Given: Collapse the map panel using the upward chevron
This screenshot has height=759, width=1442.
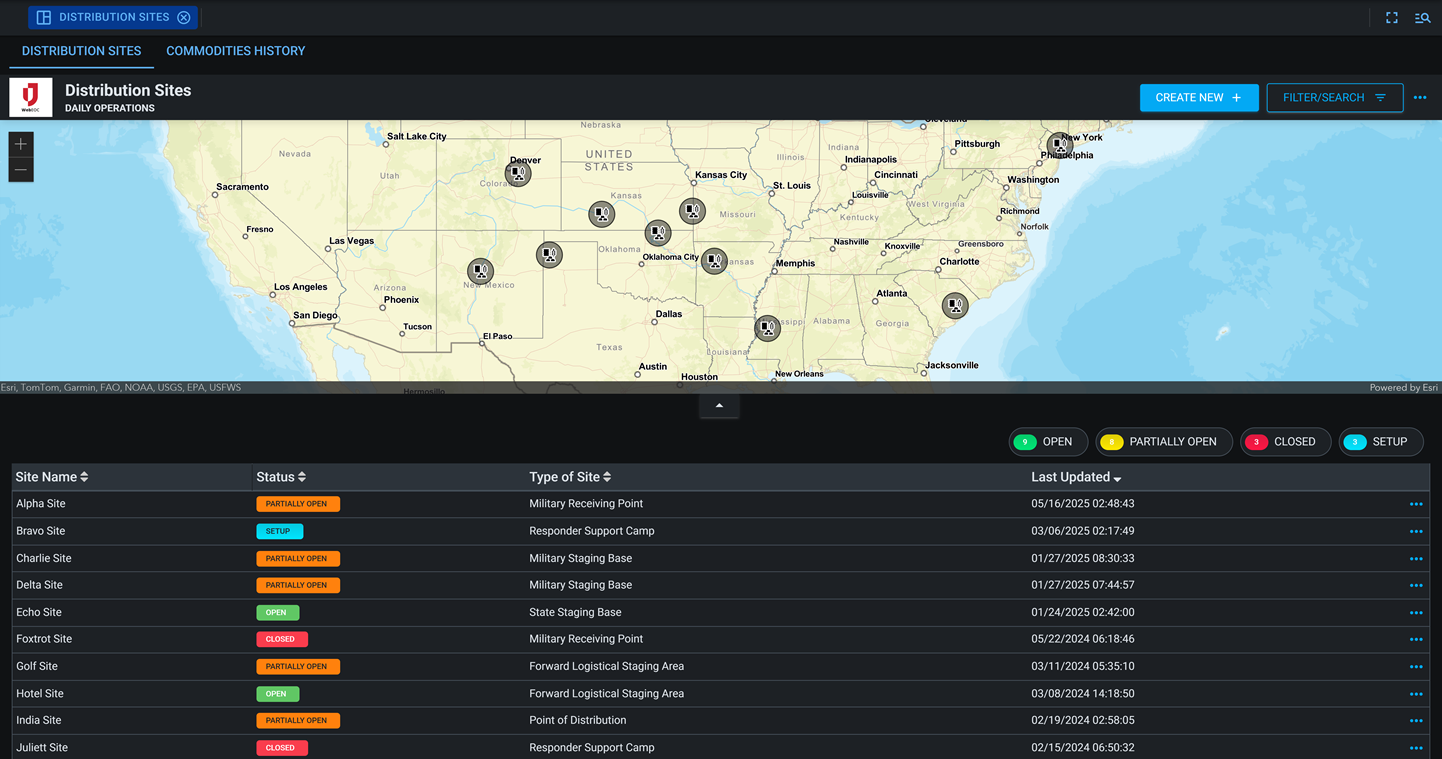Looking at the screenshot, I should pyautogui.click(x=719, y=405).
